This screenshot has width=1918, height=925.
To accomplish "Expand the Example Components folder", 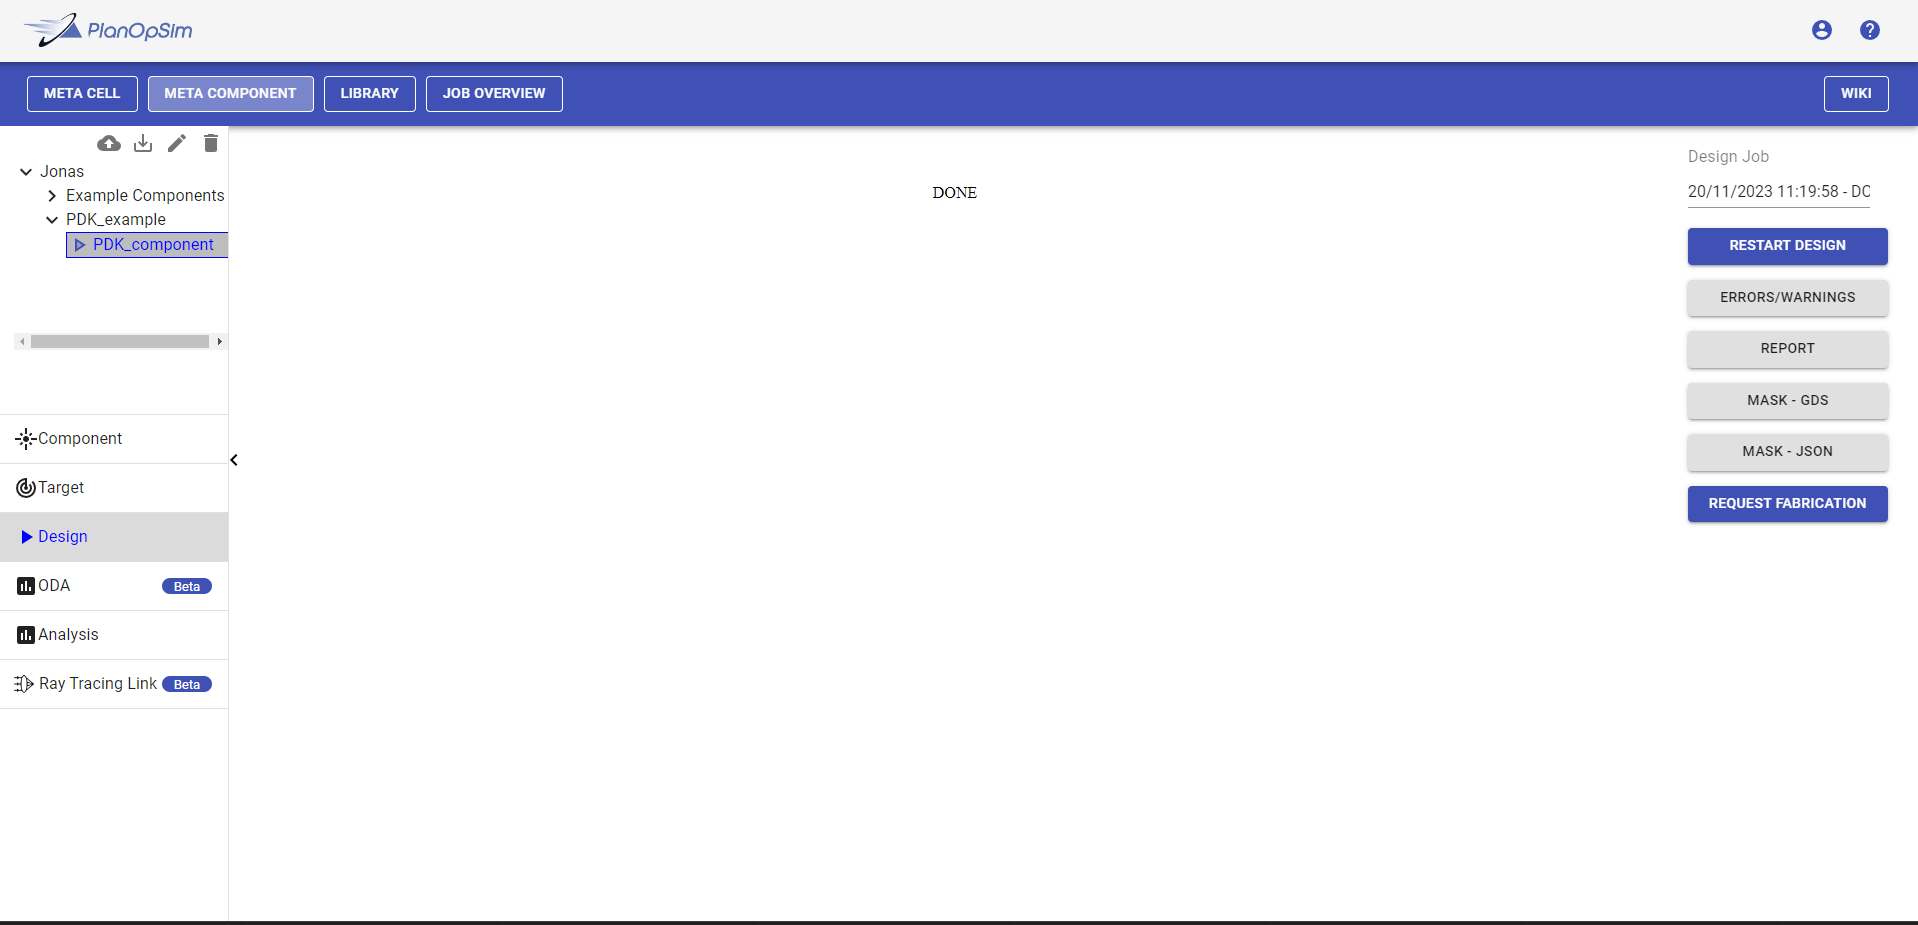I will pos(52,196).
